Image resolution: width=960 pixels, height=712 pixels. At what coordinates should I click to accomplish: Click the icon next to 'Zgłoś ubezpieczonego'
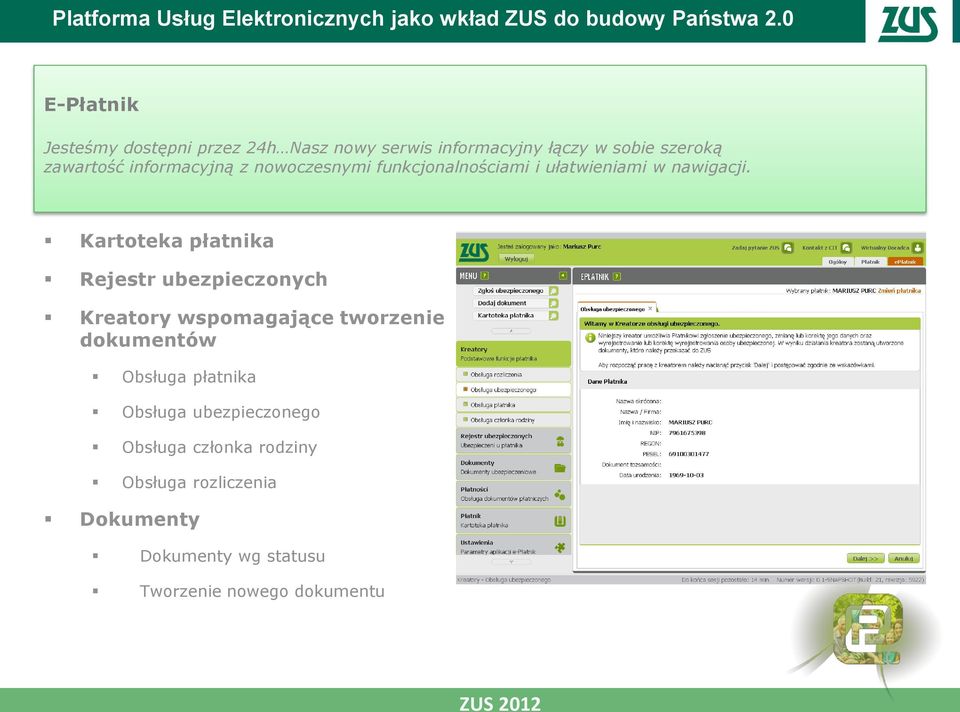(553, 291)
